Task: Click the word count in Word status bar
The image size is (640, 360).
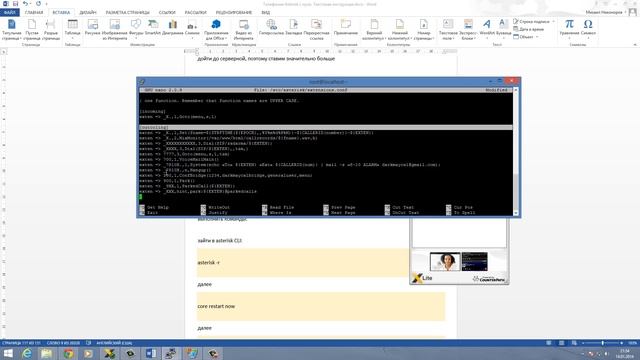Action: (63, 343)
